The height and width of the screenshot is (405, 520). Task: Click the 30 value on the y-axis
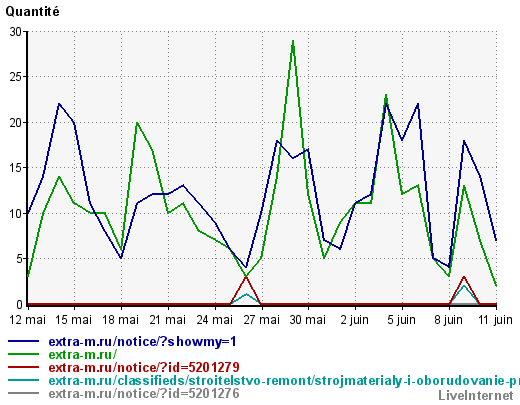[x=15, y=32]
